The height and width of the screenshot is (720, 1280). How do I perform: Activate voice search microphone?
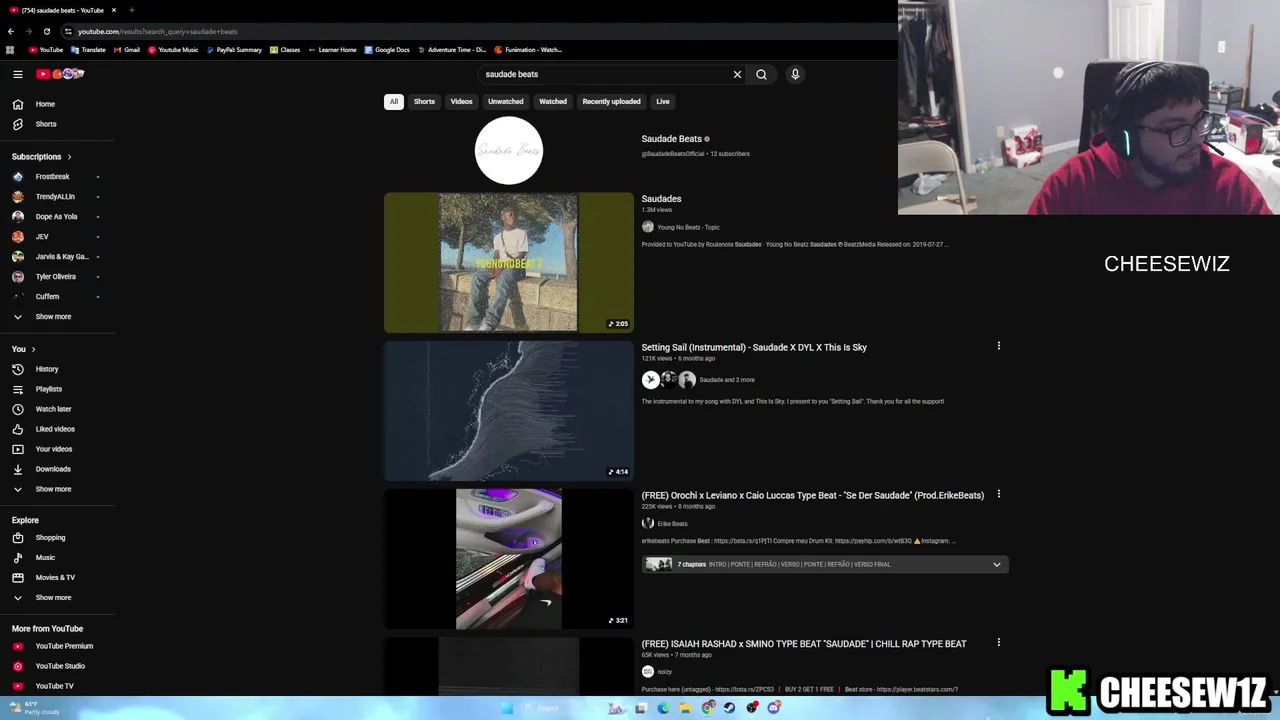(795, 74)
